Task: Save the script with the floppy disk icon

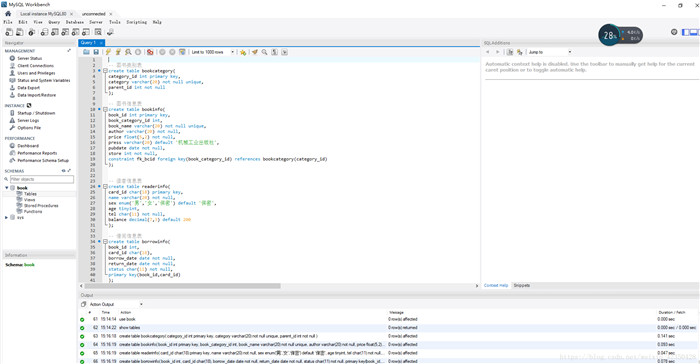Action: pyautogui.click(x=96, y=52)
